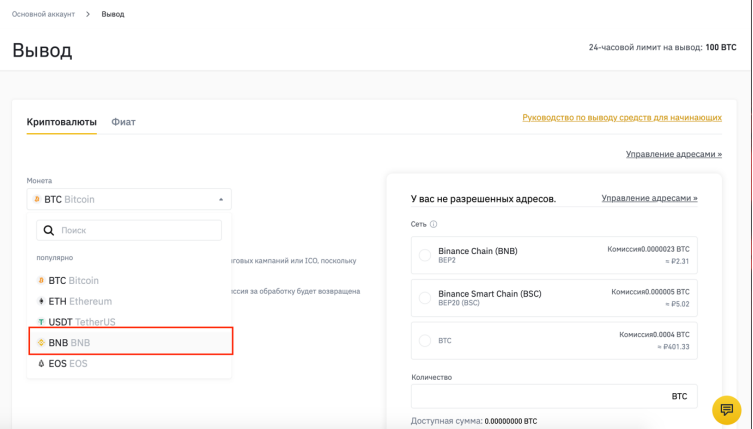The width and height of the screenshot is (753, 429).
Task: Switch to the Криптовалюты tab
Action: coord(61,122)
